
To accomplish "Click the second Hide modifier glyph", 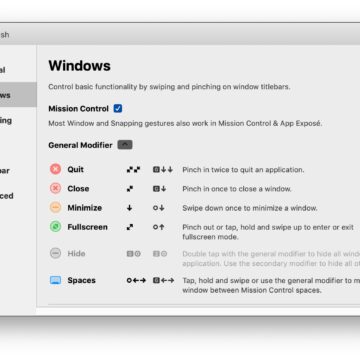I will click(x=160, y=254).
